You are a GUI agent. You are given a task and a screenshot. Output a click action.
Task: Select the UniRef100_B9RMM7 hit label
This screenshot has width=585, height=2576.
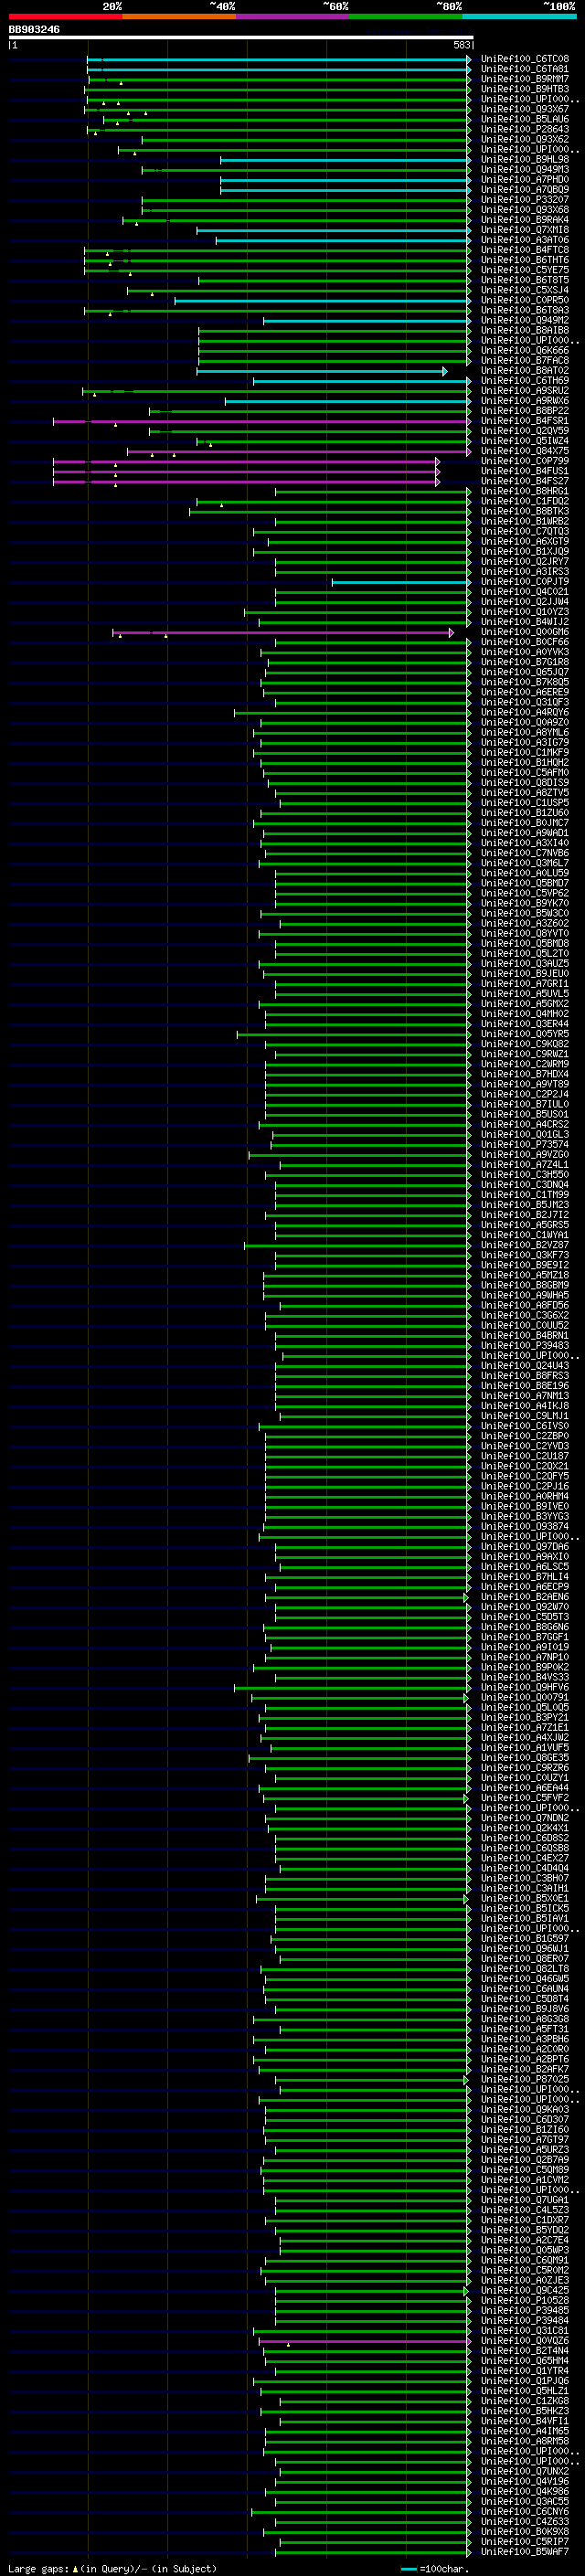524,79
